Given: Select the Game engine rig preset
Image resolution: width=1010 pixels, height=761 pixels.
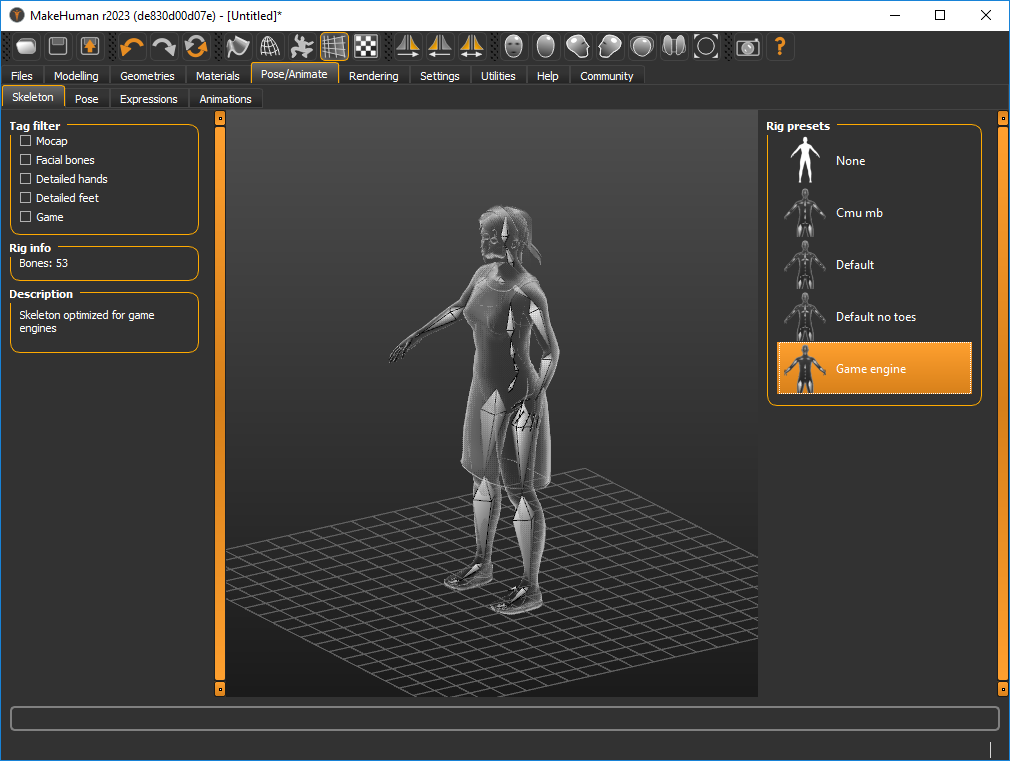Looking at the screenshot, I should pos(874,369).
